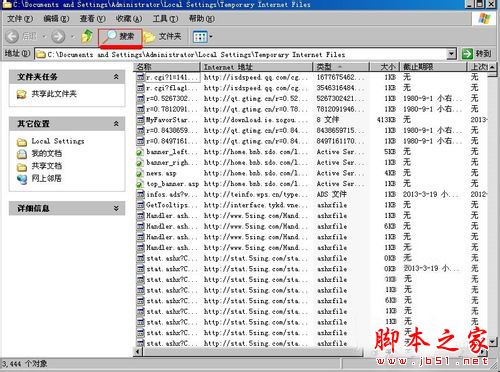
Task: Click the 网上邻居 network icon
Action: pos(22,179)
